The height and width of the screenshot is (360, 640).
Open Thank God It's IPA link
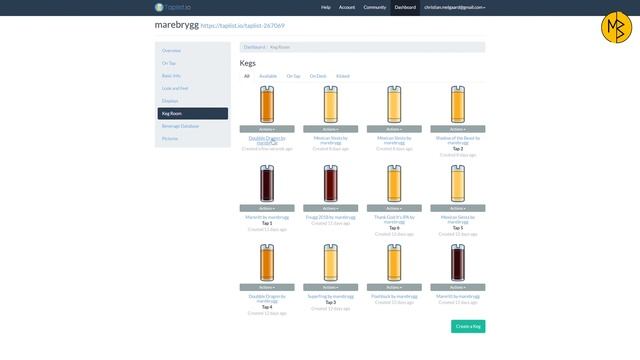tap(394, 220)
